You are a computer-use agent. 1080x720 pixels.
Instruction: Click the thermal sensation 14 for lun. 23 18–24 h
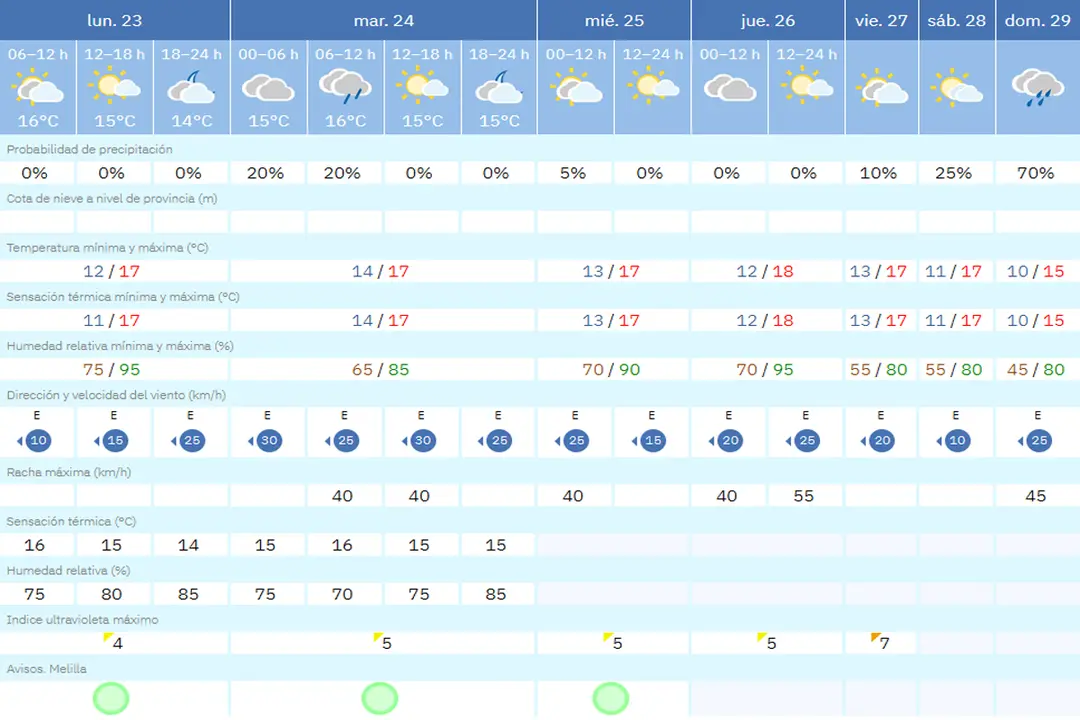coord(188,545)
